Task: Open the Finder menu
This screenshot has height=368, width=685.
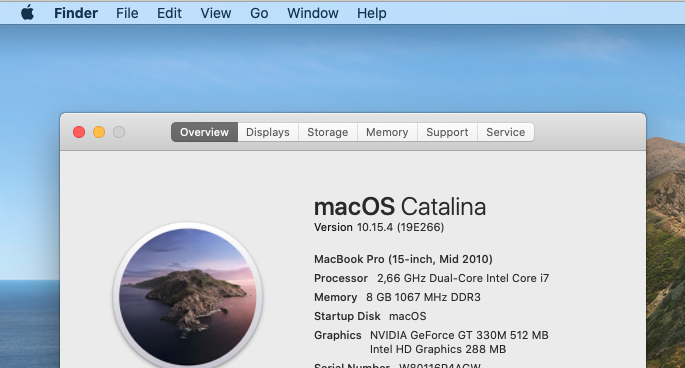Action: [x=76, y=13]
